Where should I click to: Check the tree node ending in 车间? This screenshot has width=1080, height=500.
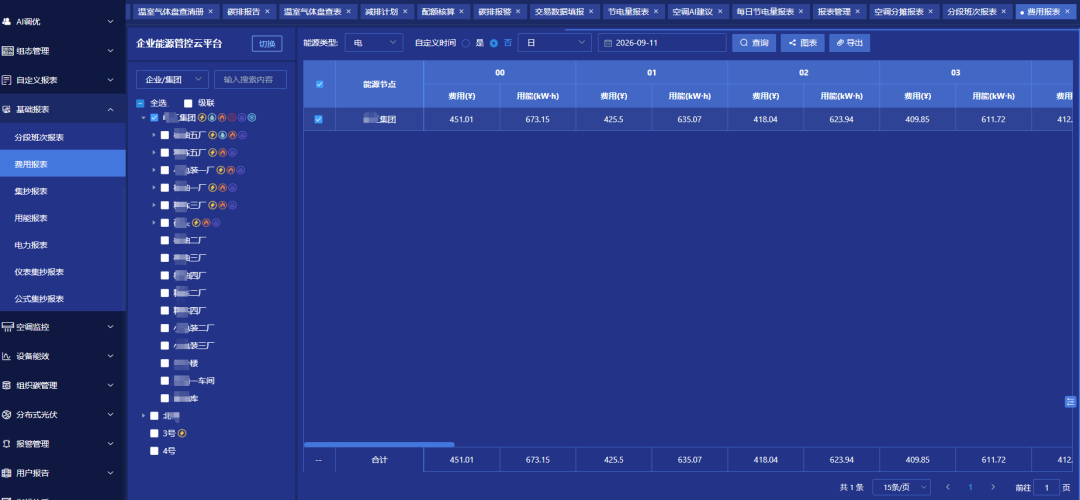(x=165, y=380)
